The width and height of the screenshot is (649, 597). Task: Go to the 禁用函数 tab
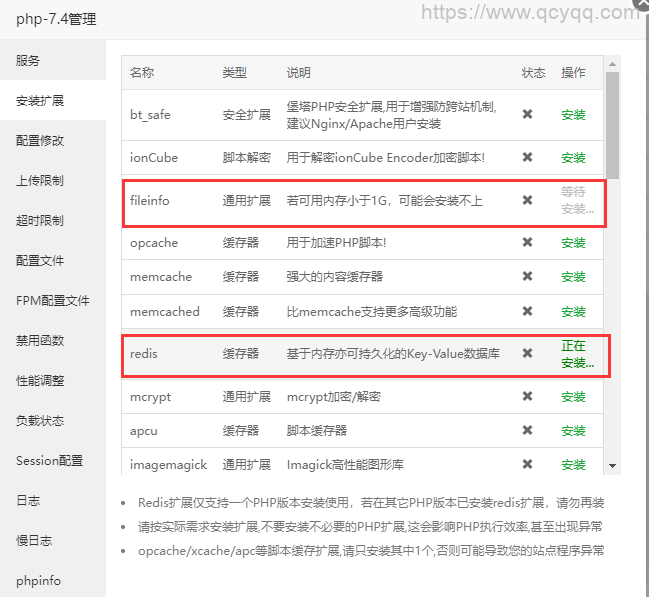(x=40, y=340)
